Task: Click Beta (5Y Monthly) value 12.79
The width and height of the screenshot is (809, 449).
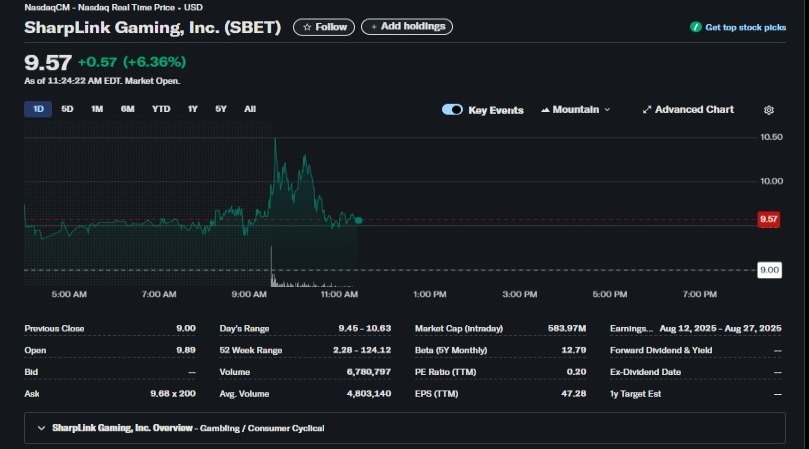Action: (x=574, y=350)
